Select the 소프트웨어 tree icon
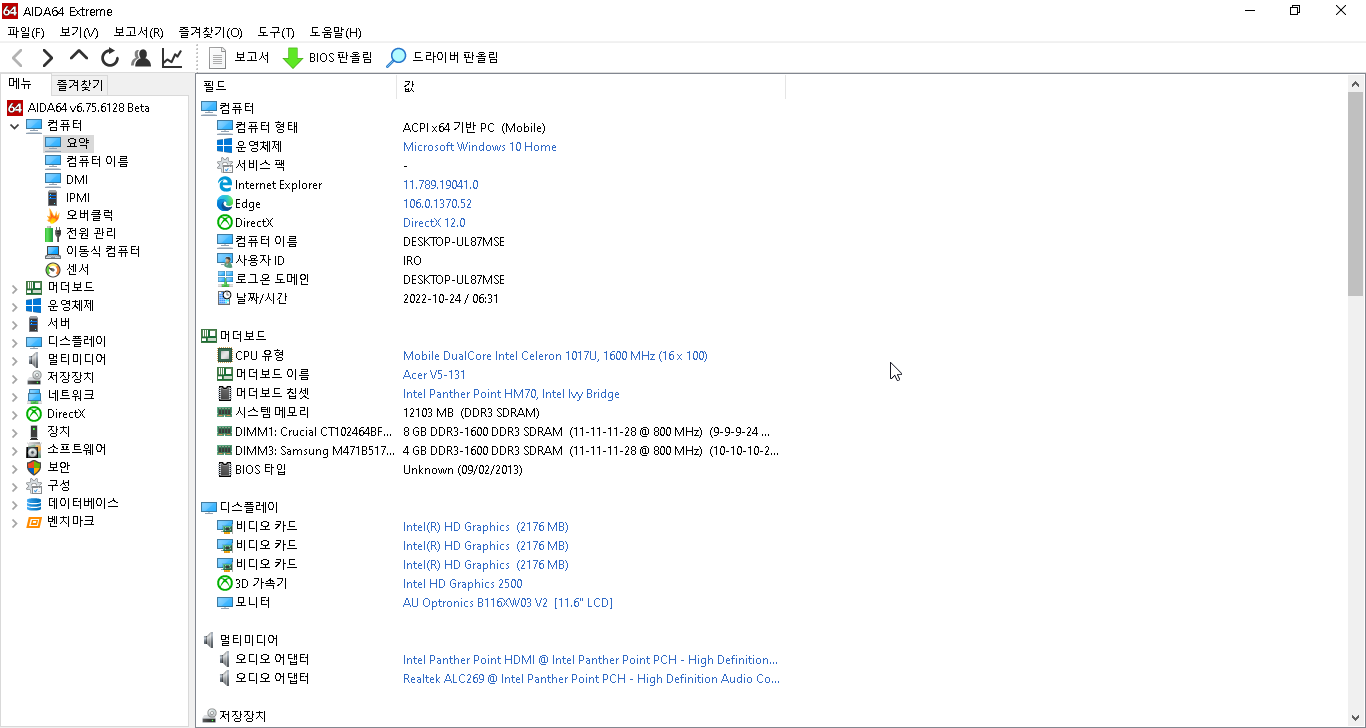Screen dimensions: 1366x728 tap(34, 449)
